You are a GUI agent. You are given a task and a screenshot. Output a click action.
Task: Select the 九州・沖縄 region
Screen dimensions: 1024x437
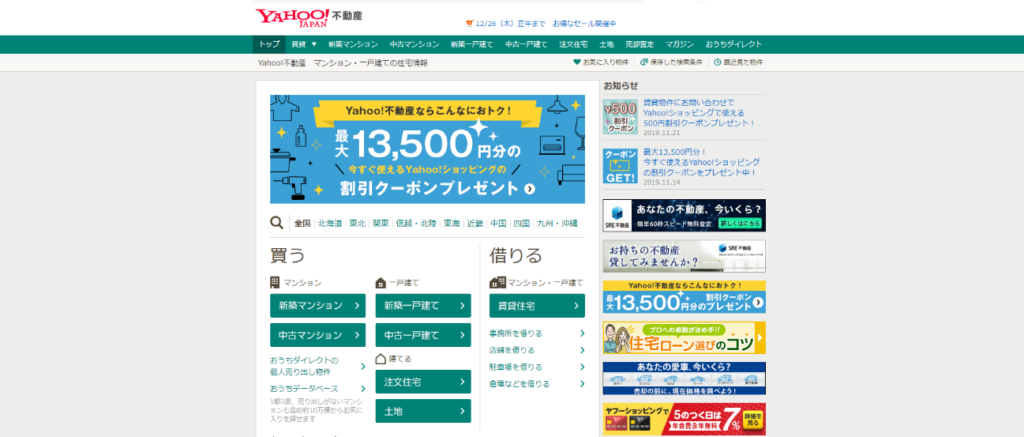coord(557,223)
